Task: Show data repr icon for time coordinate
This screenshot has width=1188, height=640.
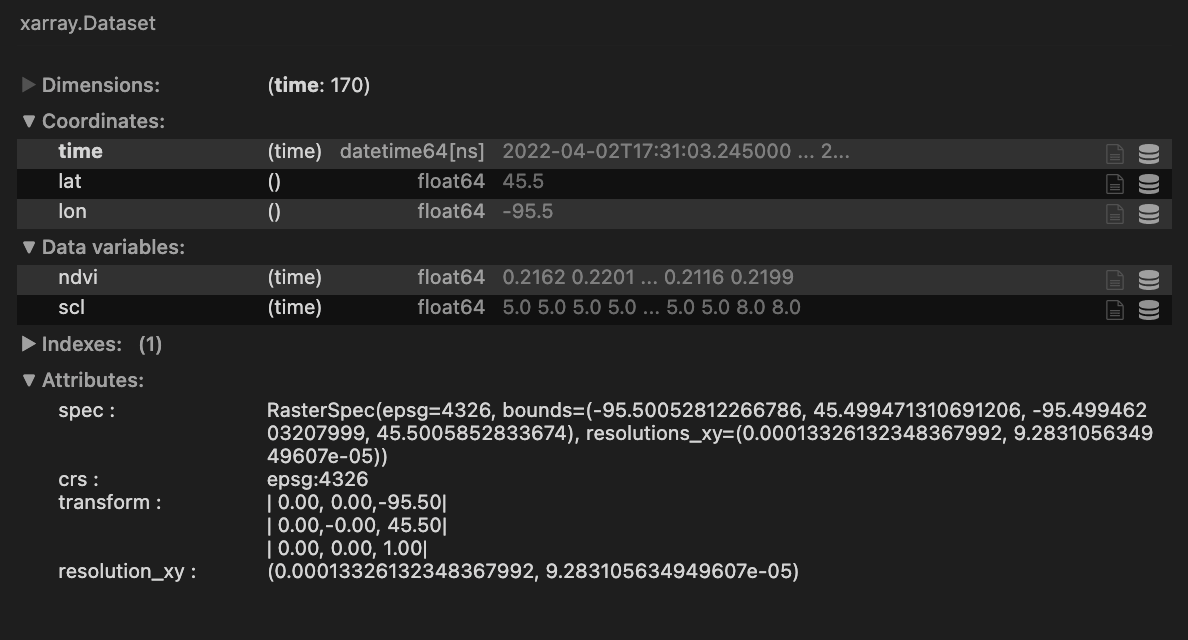Action: tap(1149, 154)
